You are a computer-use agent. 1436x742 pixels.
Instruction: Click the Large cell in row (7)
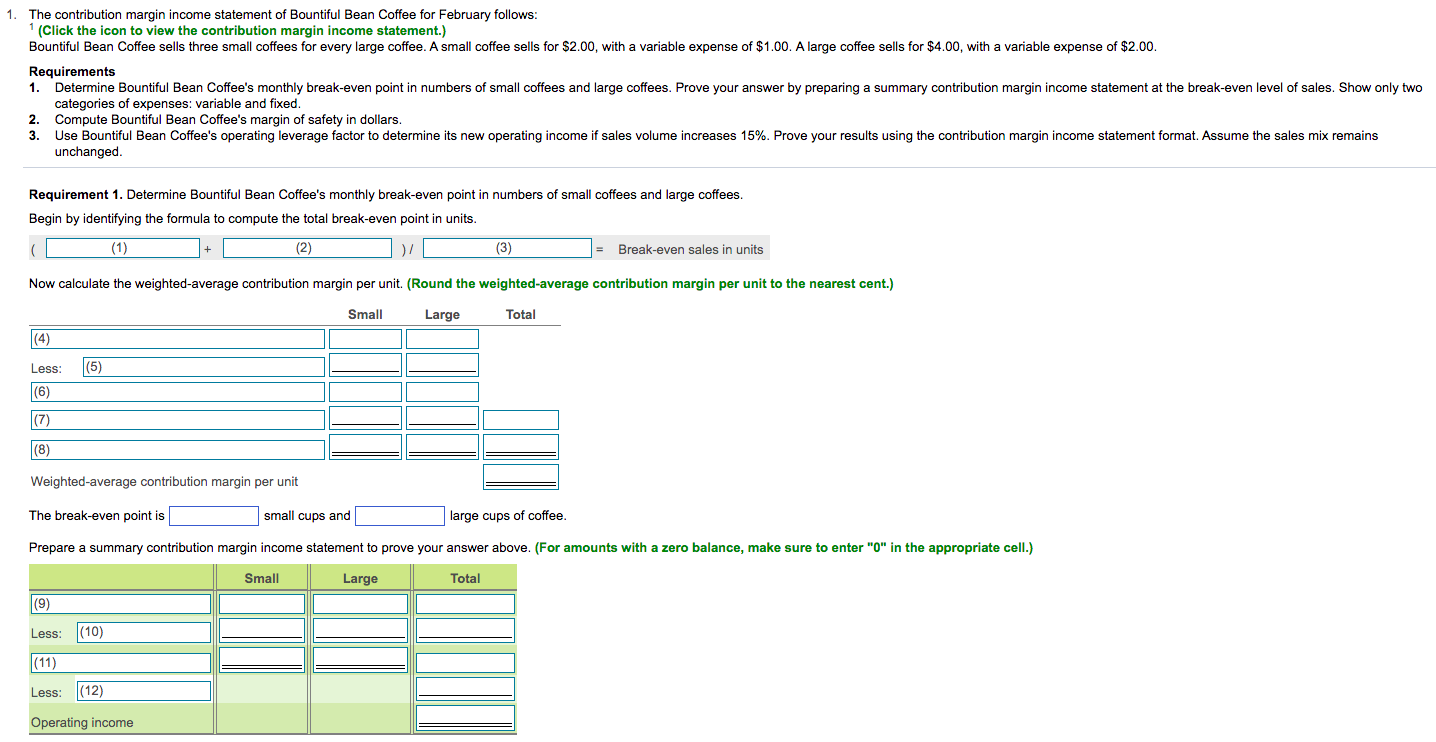(442, 418)
